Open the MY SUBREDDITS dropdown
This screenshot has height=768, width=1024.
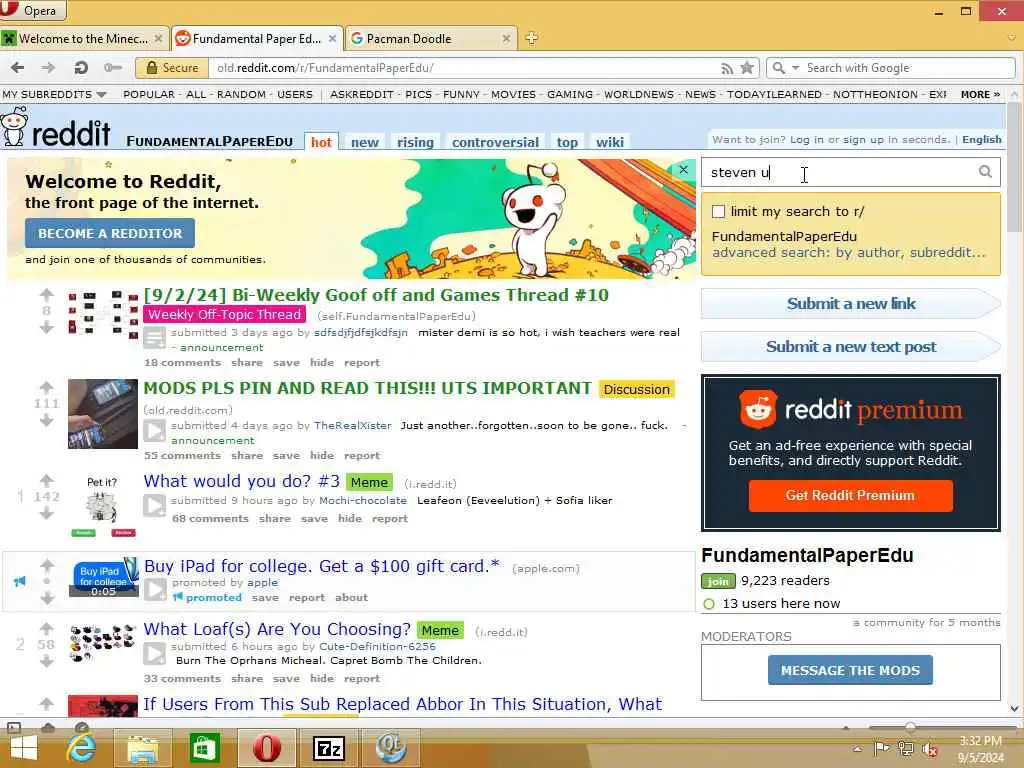[54, 95]
